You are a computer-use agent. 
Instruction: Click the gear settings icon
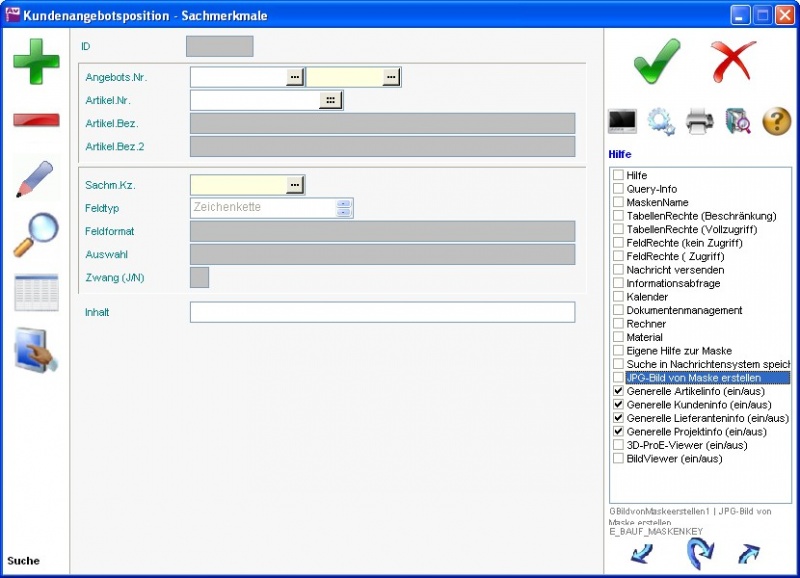click(x=661, y=121)
